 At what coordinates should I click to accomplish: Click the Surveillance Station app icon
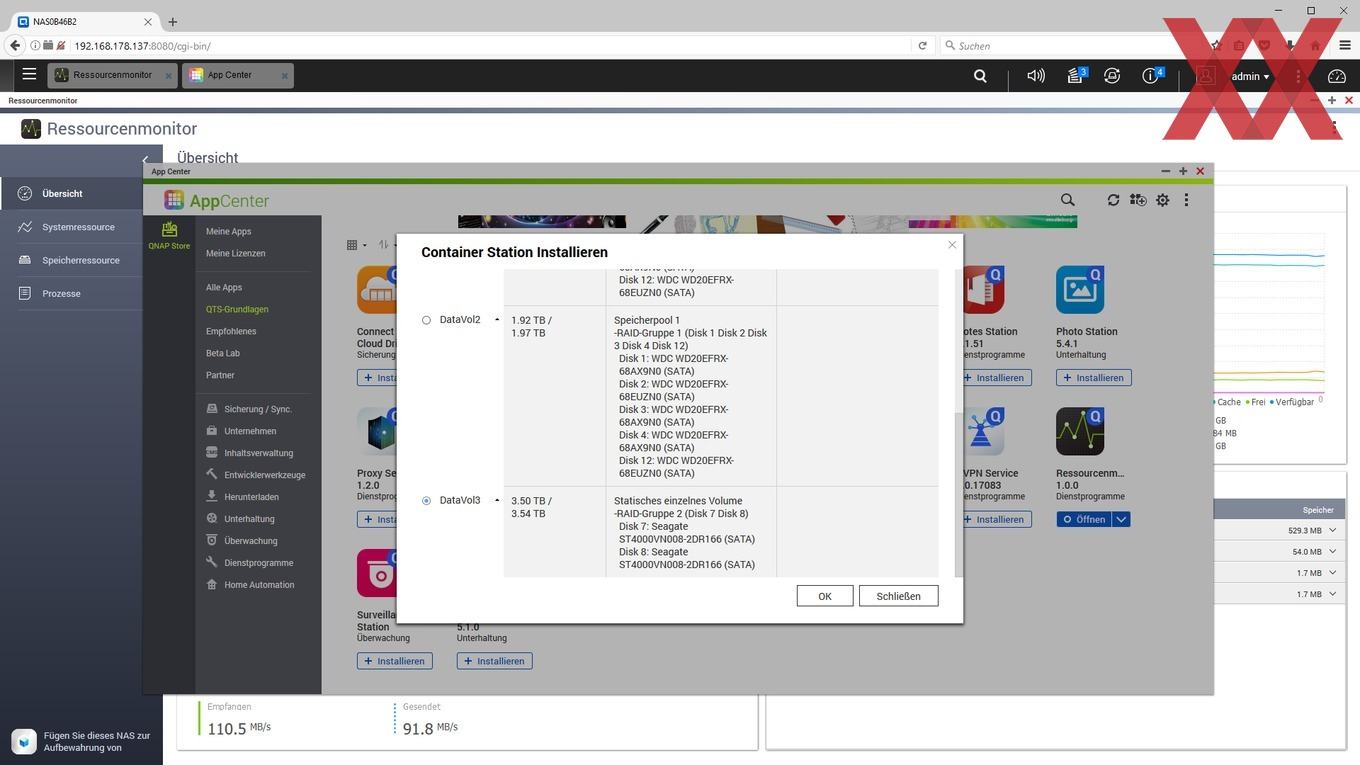tap(377, 573)
